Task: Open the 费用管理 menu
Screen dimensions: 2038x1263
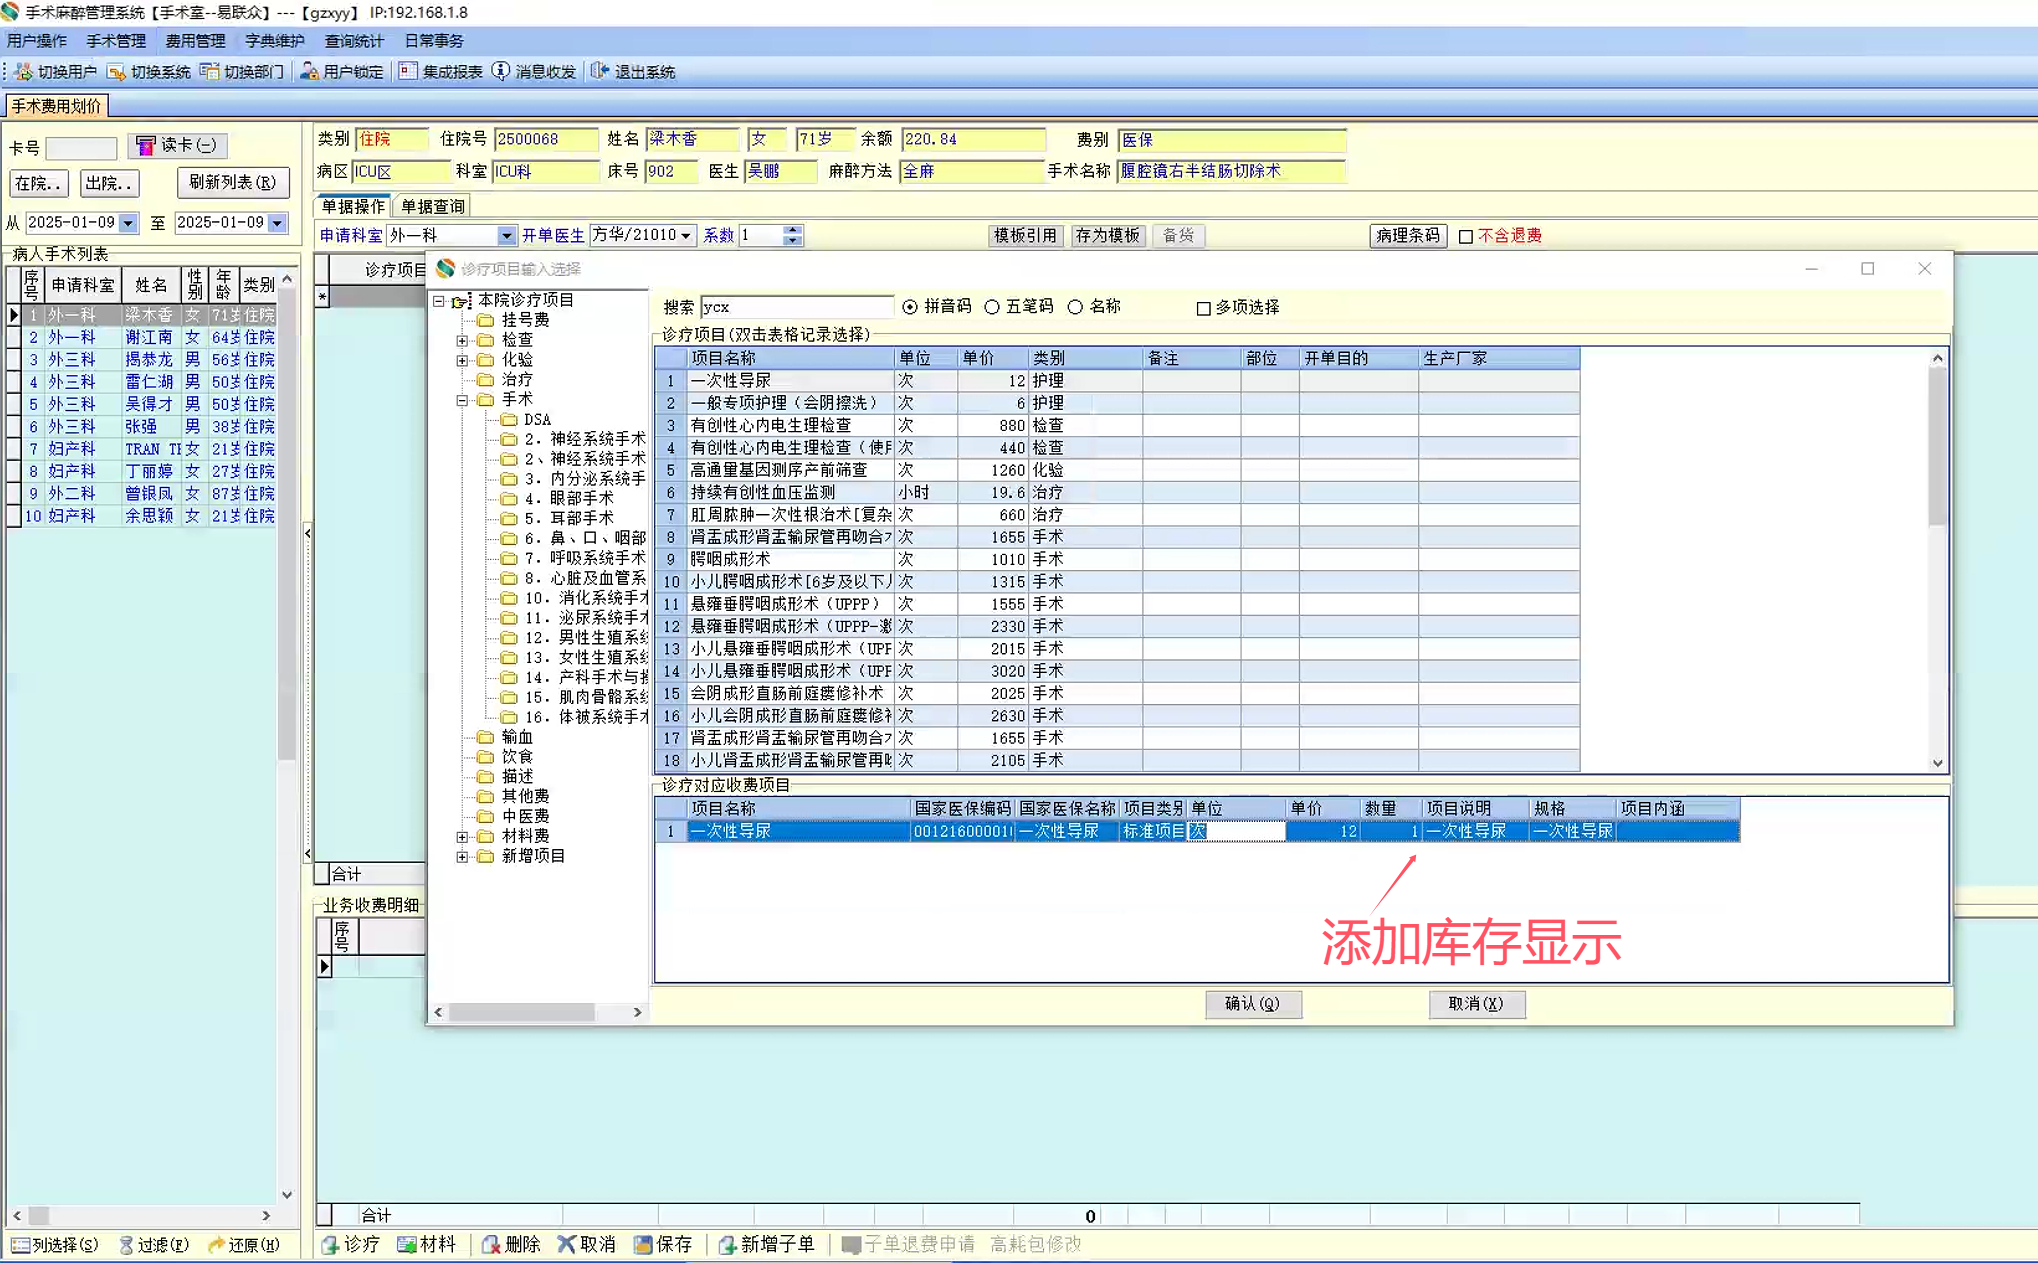Action: (x=195, y=41)
